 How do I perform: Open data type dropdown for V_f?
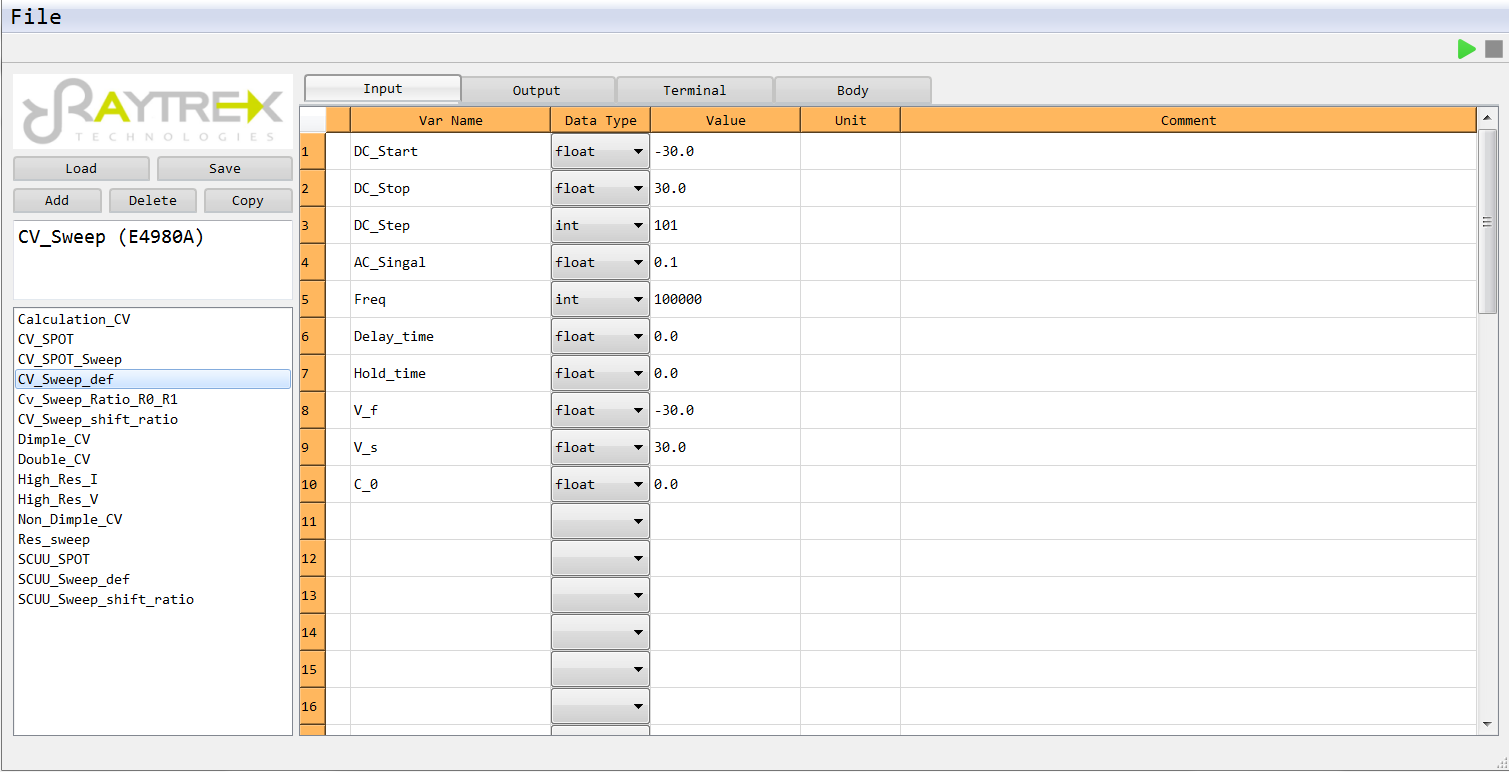600,410
